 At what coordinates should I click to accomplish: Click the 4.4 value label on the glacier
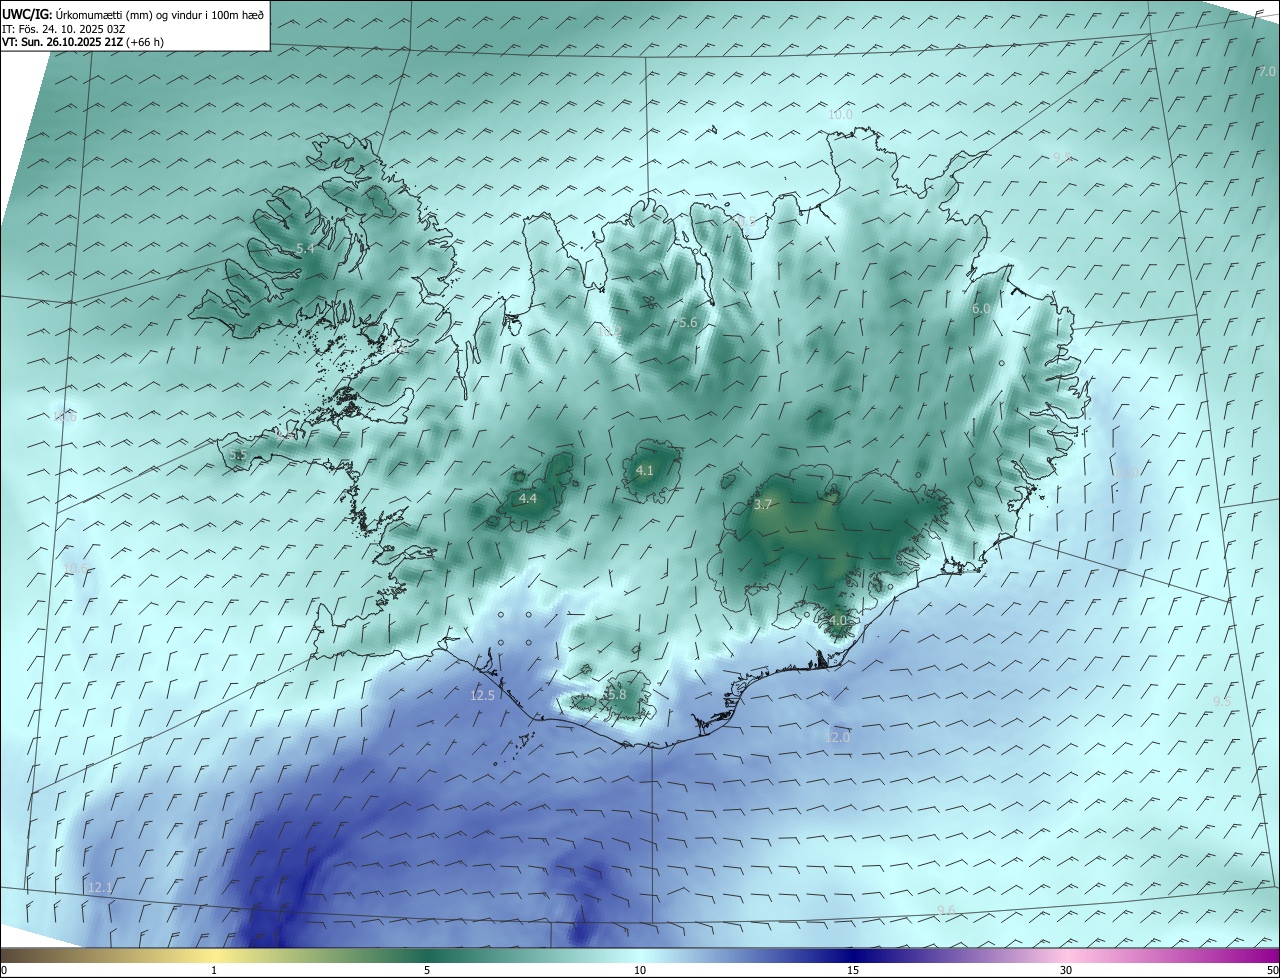point(528,498)
